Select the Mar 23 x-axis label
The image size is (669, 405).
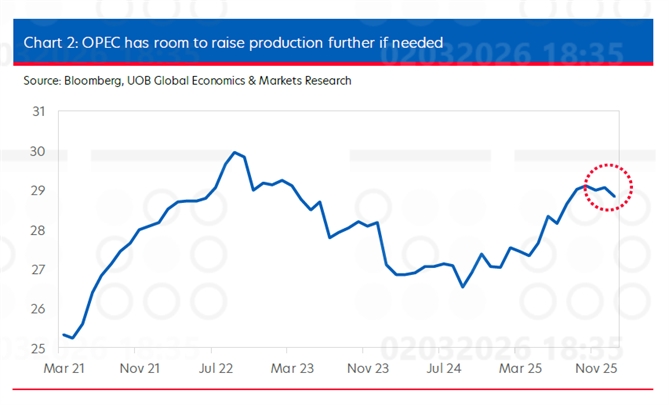coord(302,367)
